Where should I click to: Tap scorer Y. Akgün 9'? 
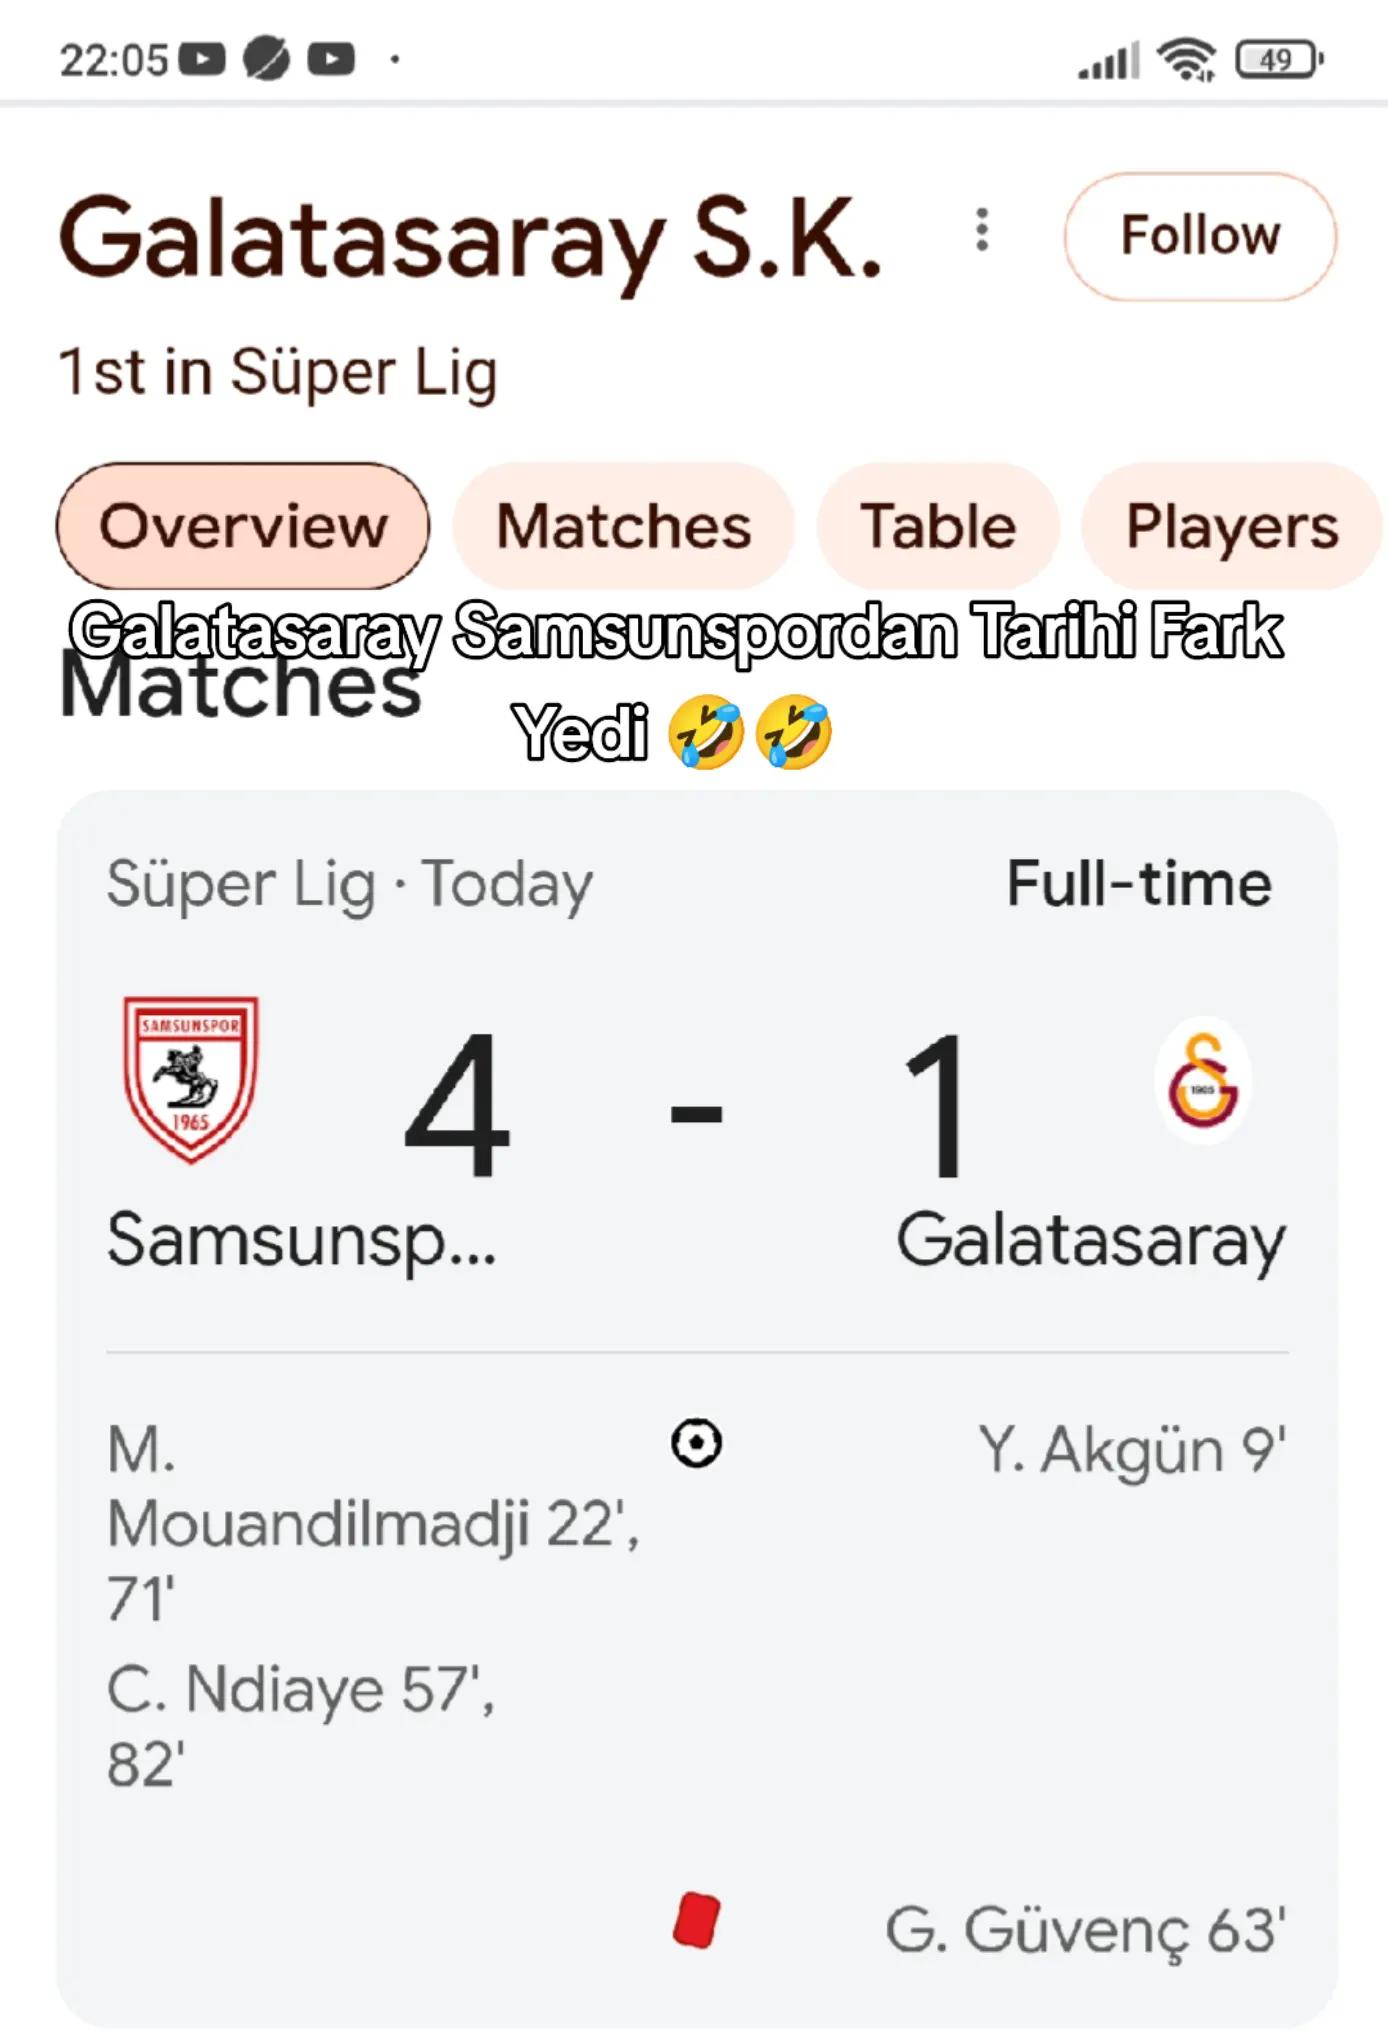tap(1132, 1450)
